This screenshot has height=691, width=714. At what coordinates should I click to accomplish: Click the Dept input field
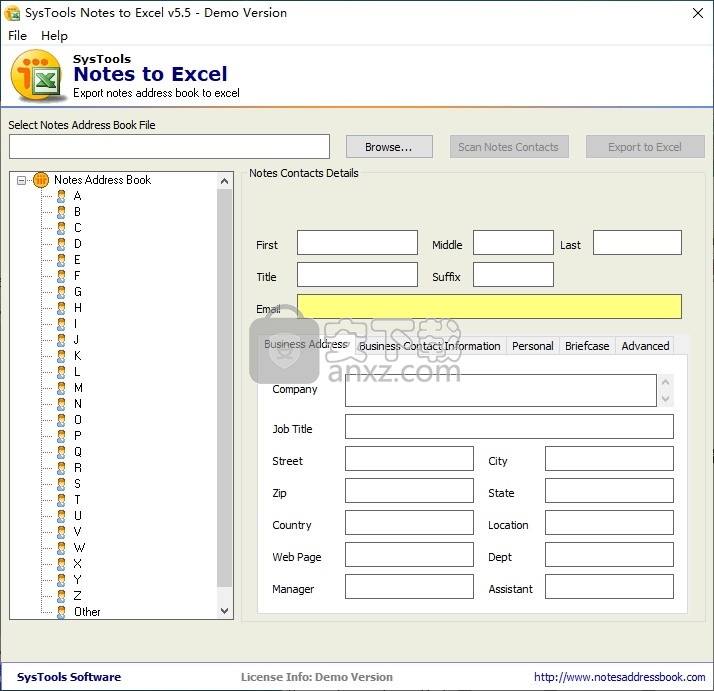coord(609,554)
